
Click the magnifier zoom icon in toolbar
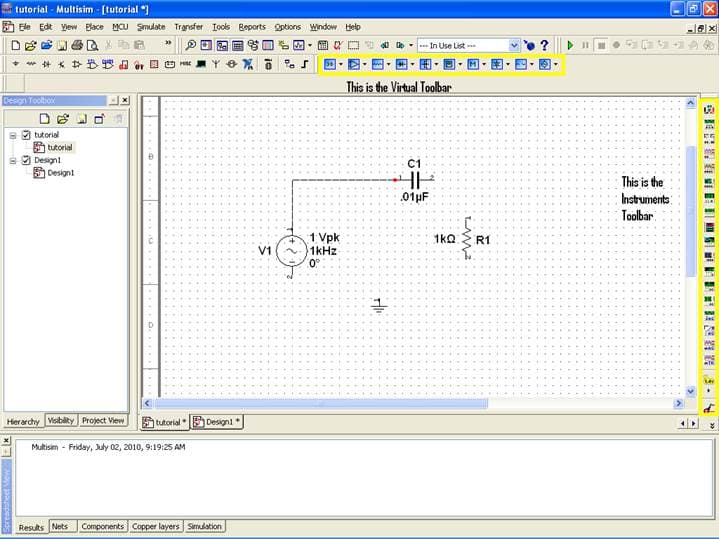click(x=191, y=45)
